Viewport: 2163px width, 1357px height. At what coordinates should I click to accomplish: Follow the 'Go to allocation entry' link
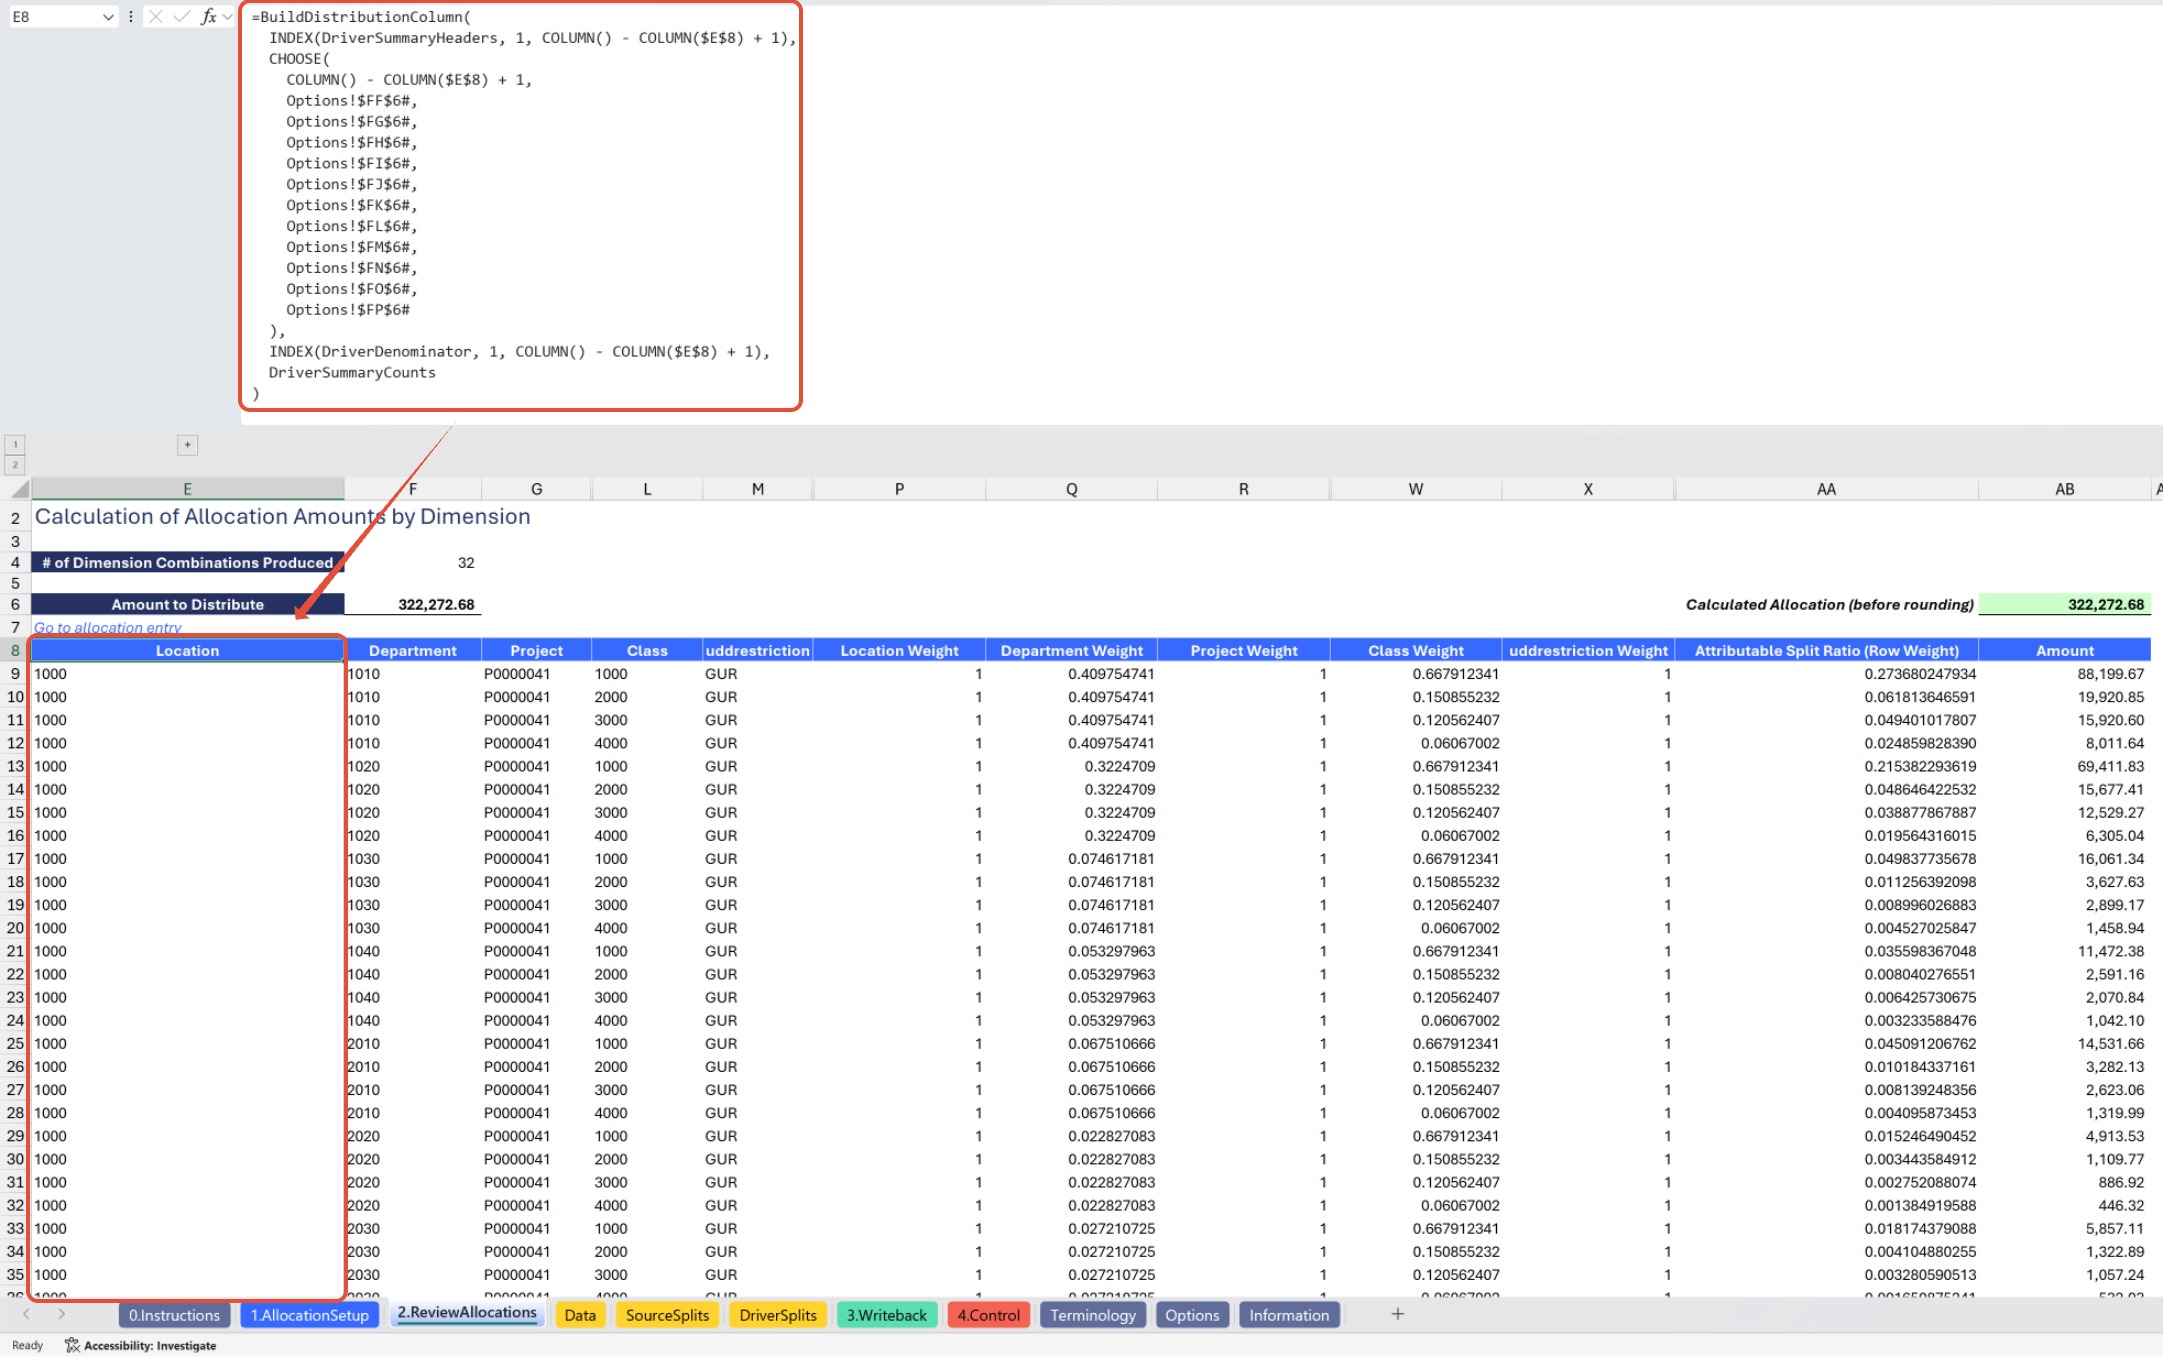[x=108, y=628]
